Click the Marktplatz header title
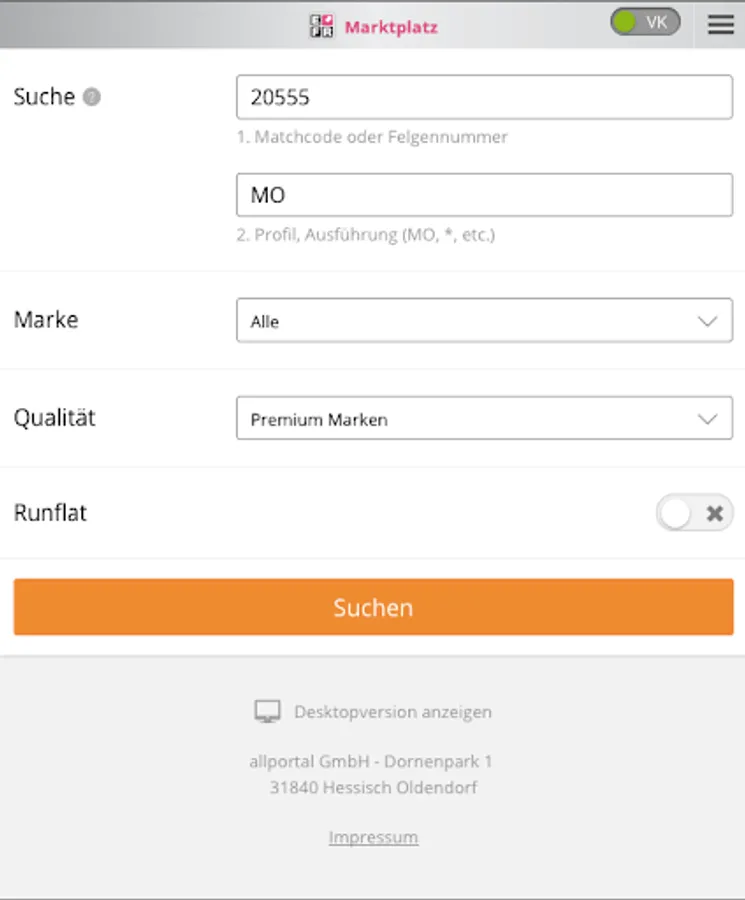Viewport: 745px width, 900px height. point(391,27)
